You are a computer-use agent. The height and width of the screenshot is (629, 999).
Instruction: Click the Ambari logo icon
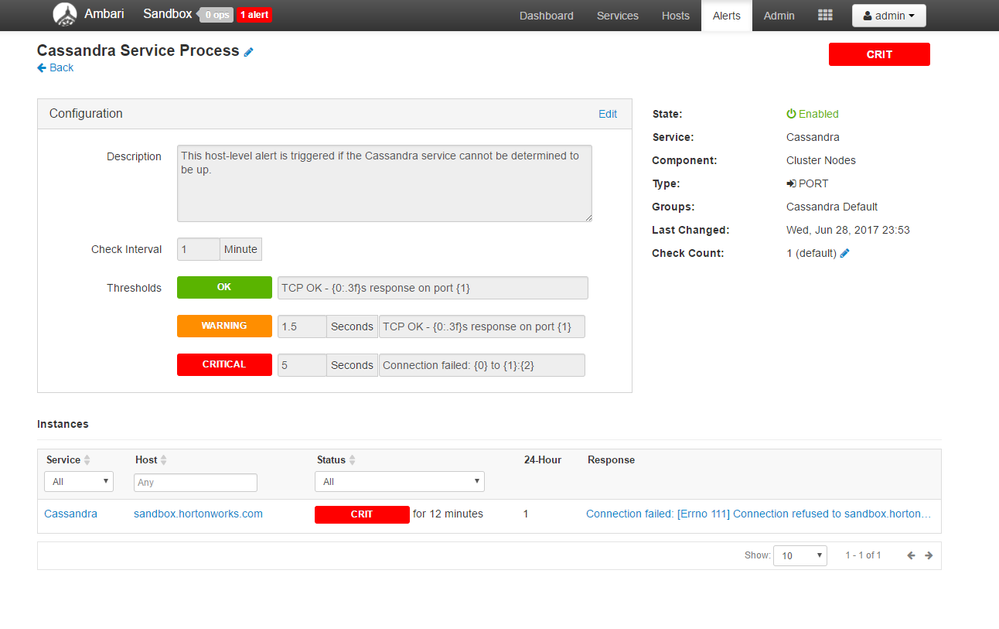tap(64, 14)
